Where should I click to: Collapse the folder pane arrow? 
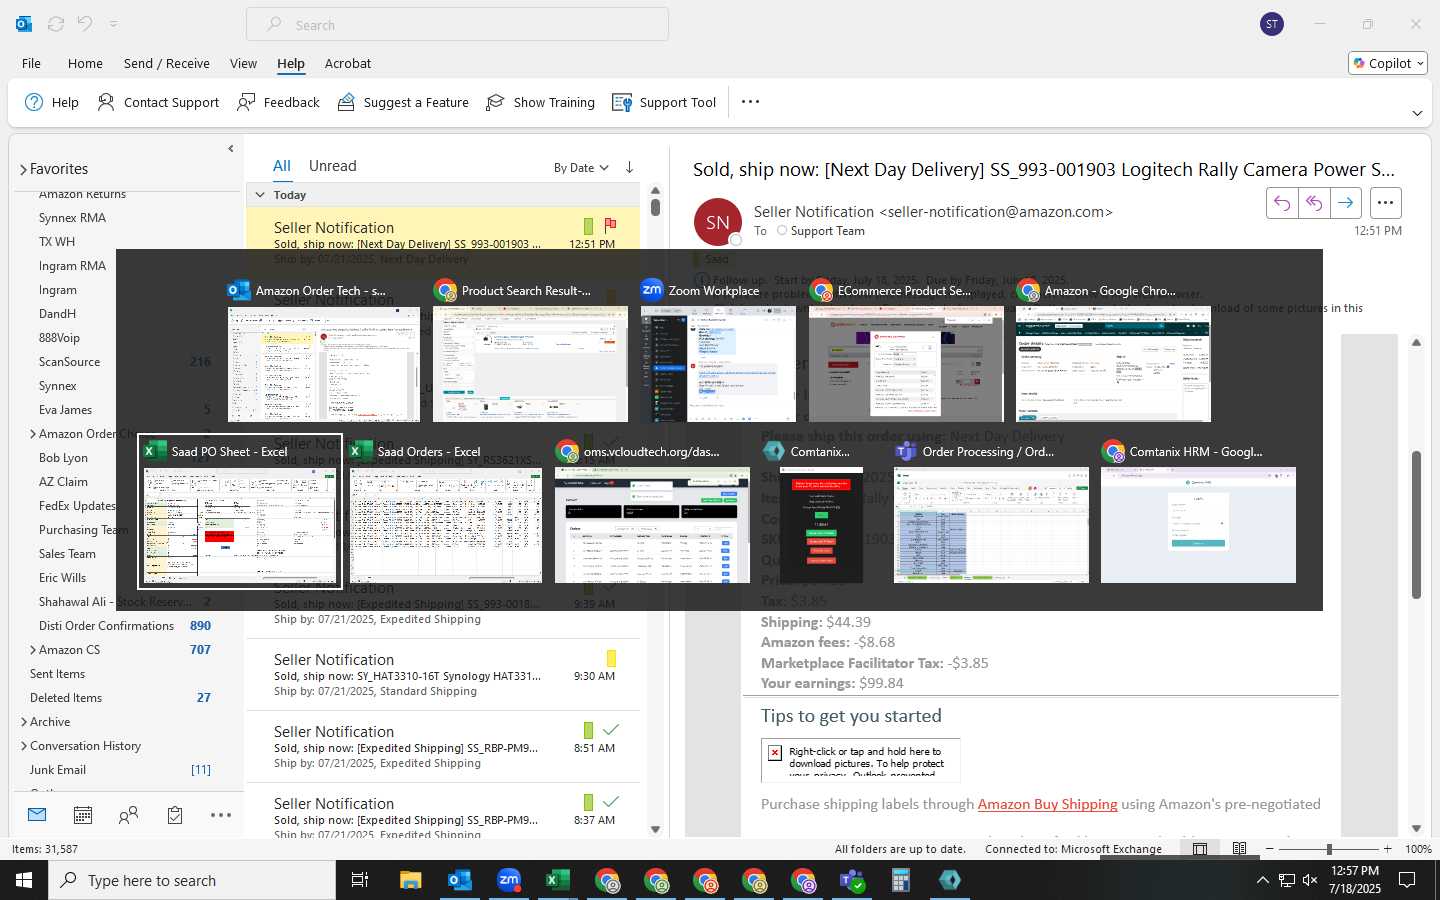coord(231,149)
